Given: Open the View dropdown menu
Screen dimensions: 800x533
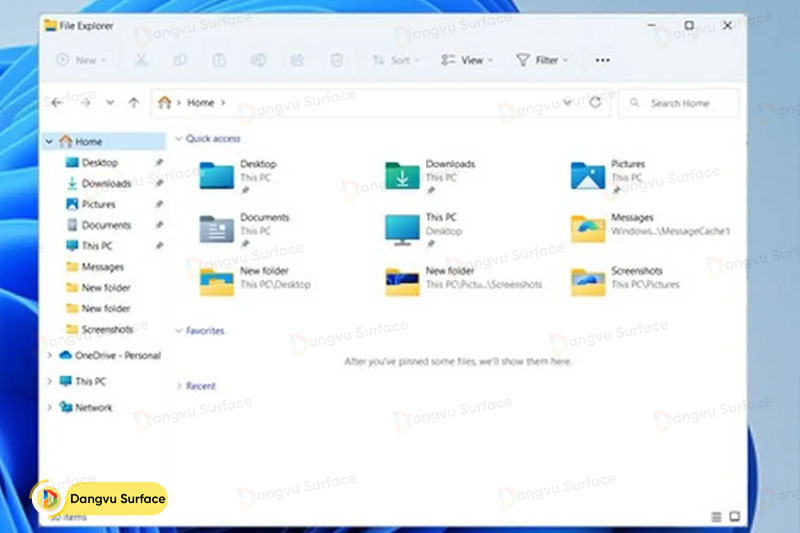Looking at the screenshot, I should 467,60.
